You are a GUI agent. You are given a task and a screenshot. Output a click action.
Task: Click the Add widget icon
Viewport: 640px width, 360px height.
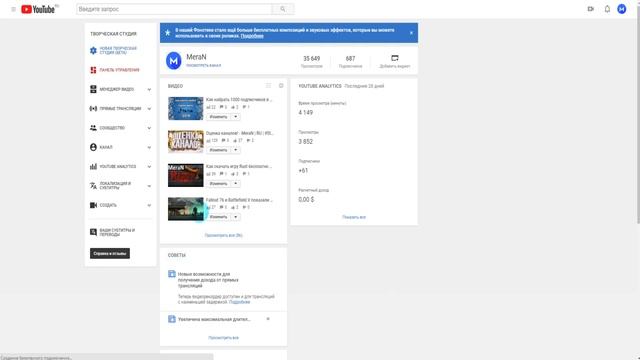[x=395, y=58]
